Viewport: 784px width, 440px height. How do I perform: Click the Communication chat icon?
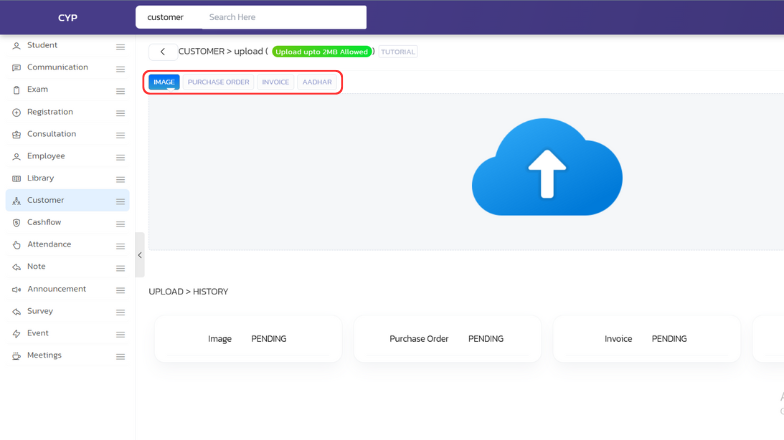click(16, 68)
